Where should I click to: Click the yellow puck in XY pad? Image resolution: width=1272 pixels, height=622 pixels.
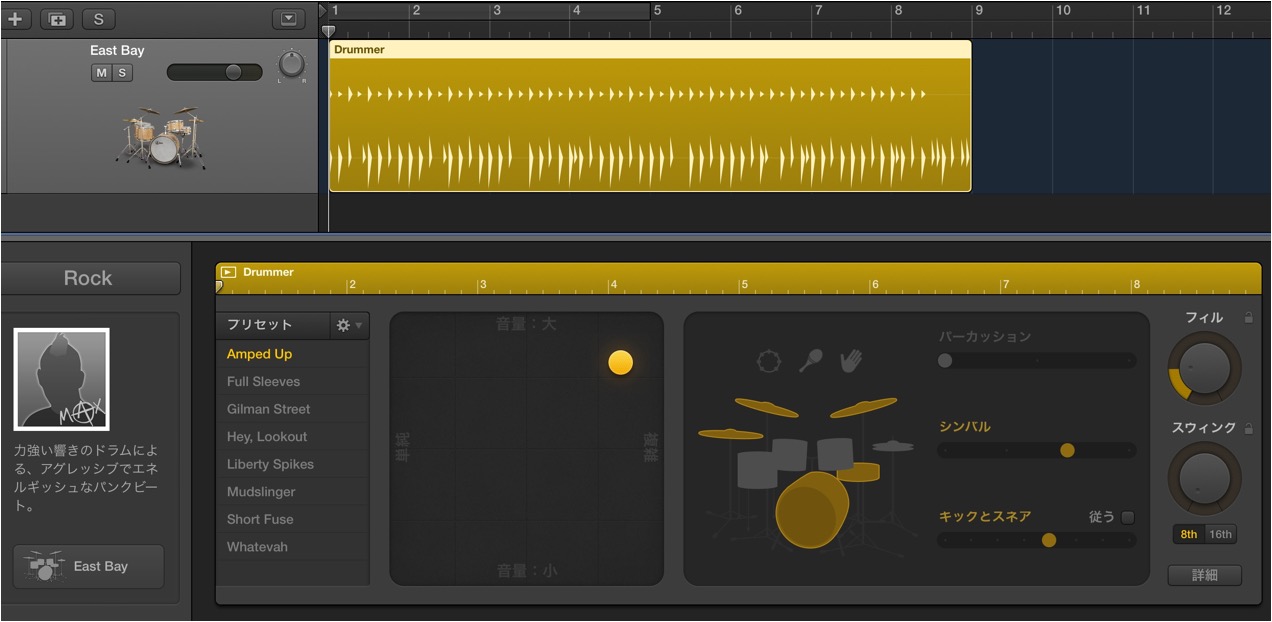[621, 362]
